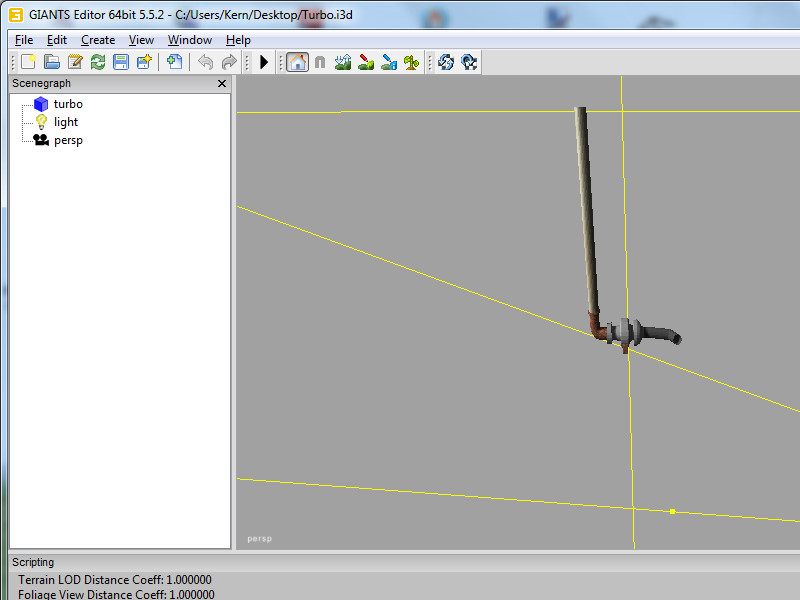Image resolution: width=800 pixels, height=600 pixels.
Task: Click the green reload arrows icon
Action: coord(98,62)
